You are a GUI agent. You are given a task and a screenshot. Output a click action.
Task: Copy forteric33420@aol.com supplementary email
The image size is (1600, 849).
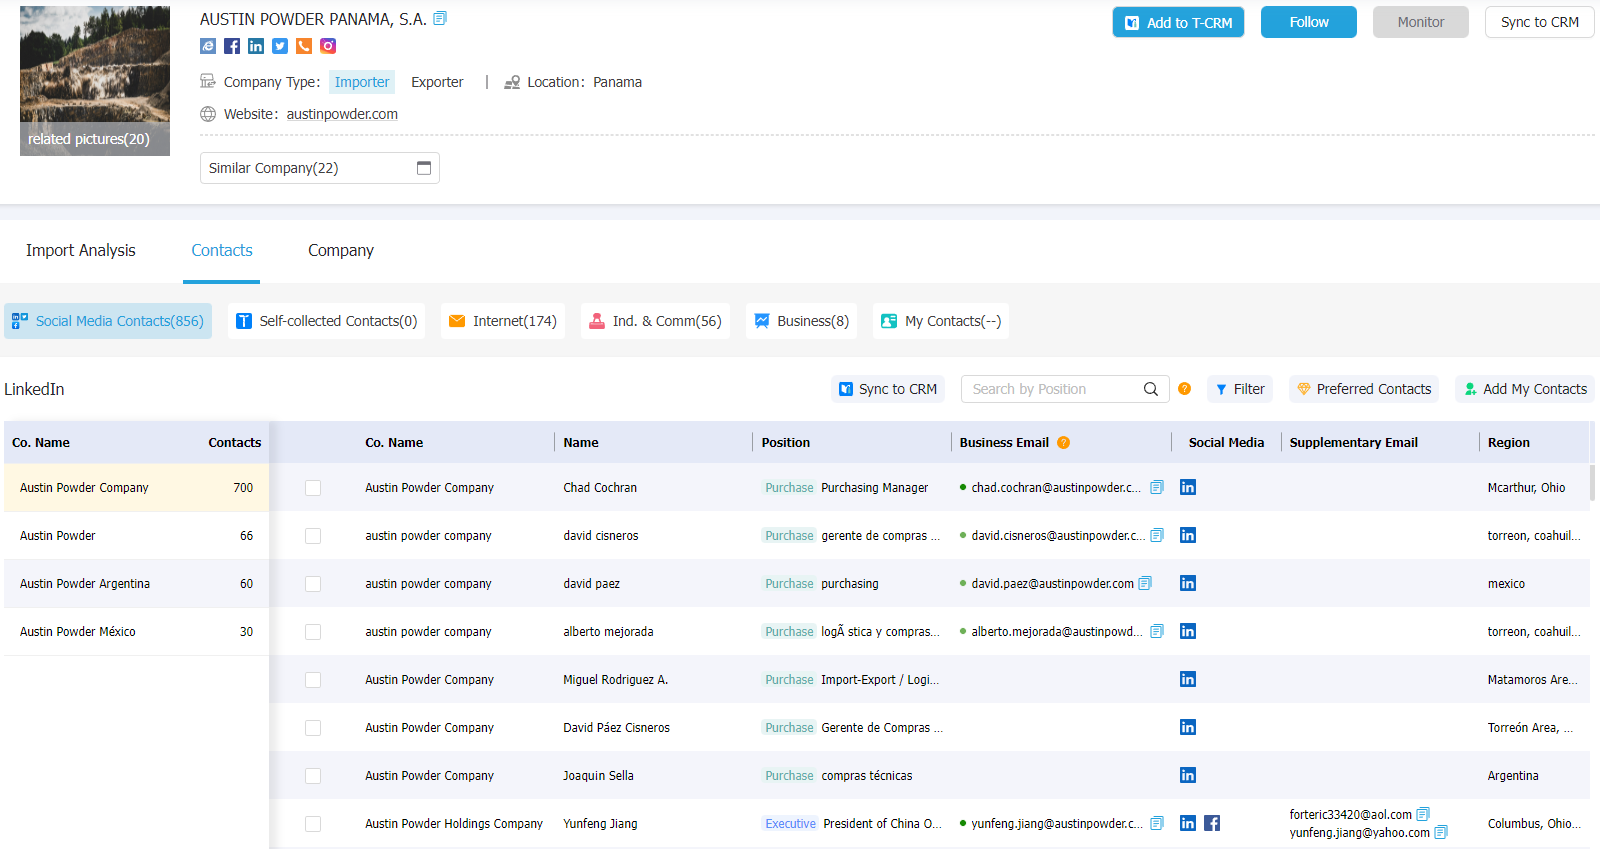[1423, 814]
